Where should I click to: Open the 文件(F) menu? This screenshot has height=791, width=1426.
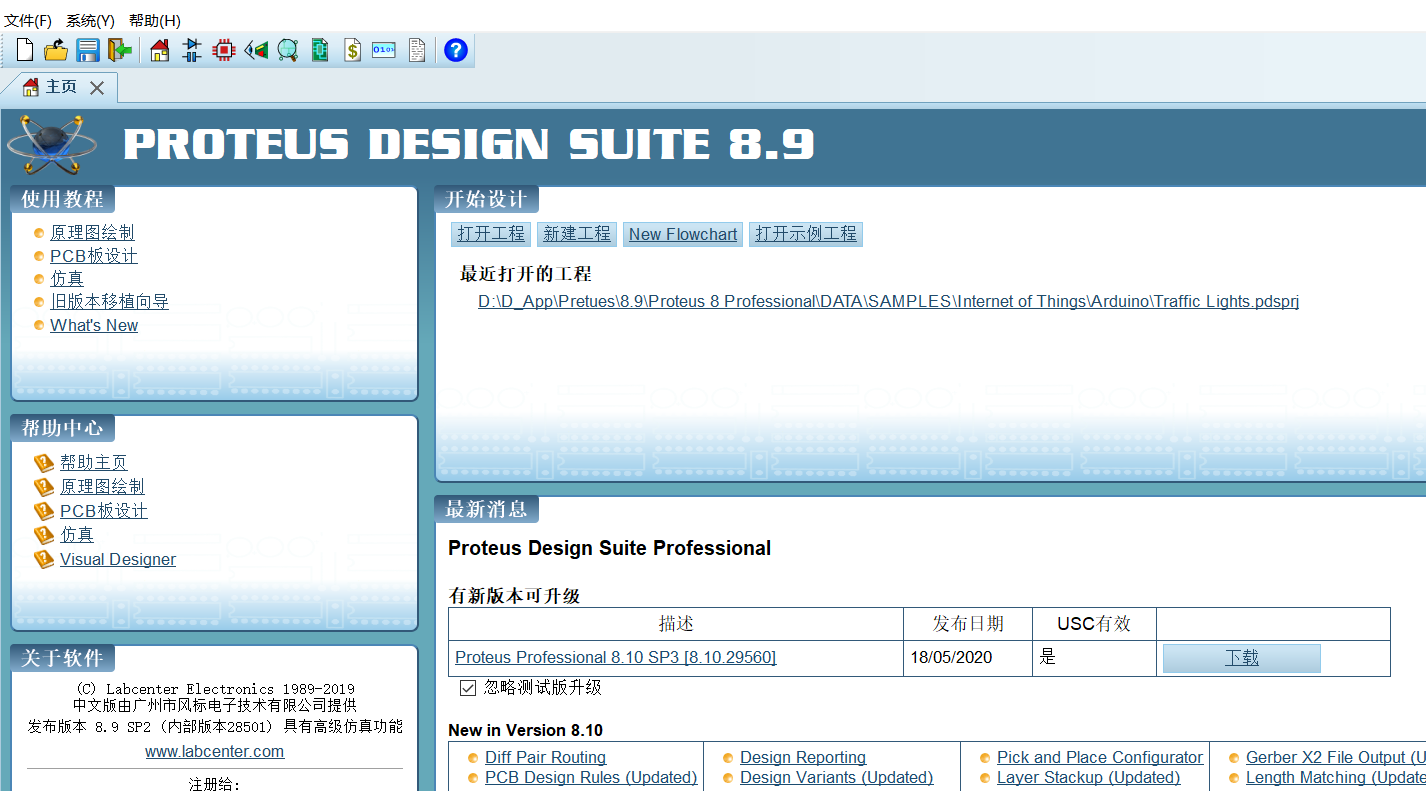[x=28, y=20]
